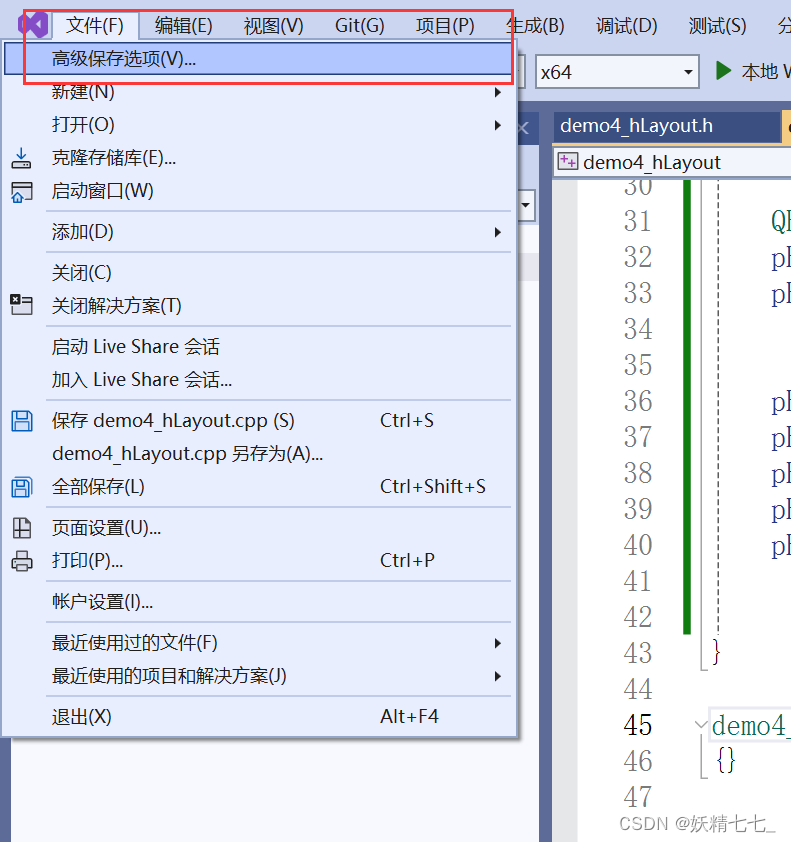Click the printer icon
Viewport: 791px width, 842px height.
pos(21,561)
